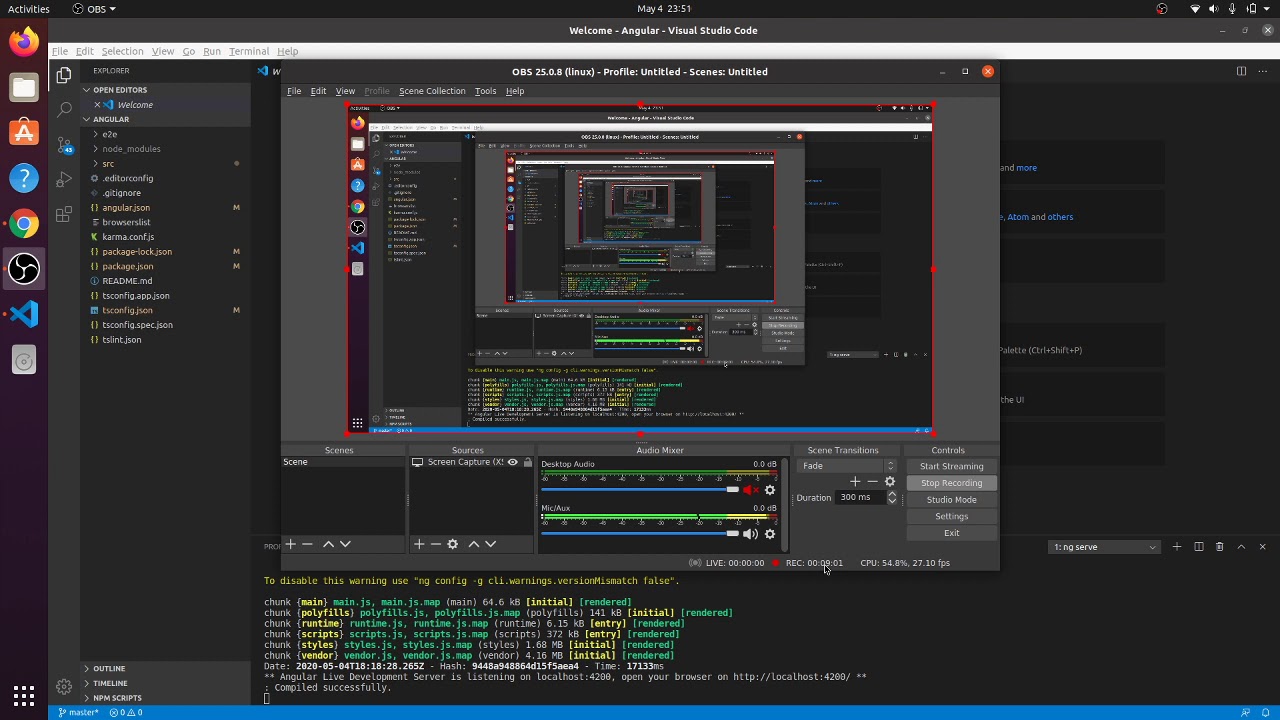Move the source down in OBS Sources panel
This screenshot has height=720, width=1280.
tap(490, 544)
